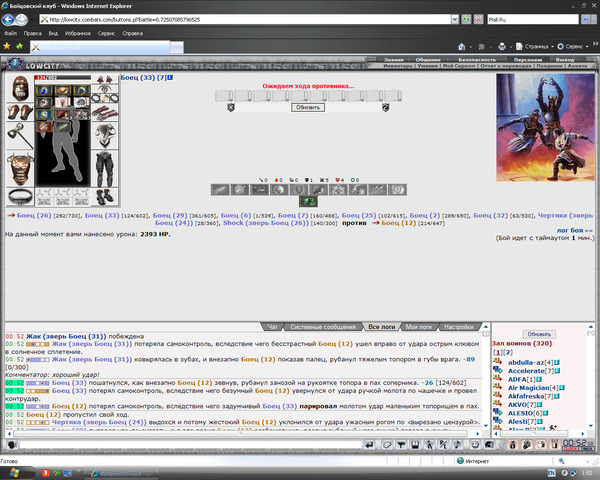Click the battle log horizontal scrollbar
The width and height of the screenshot is (600, 480).
coord(240,433)
